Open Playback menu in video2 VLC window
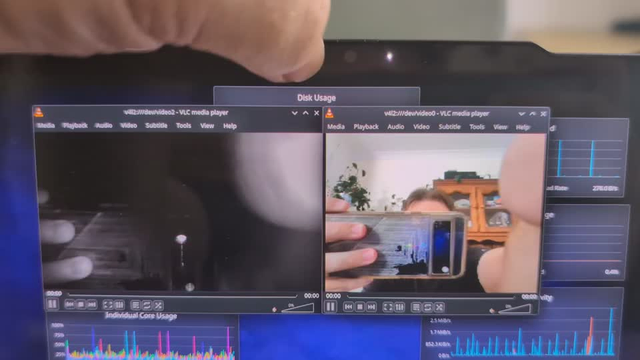 coord(75,125)
